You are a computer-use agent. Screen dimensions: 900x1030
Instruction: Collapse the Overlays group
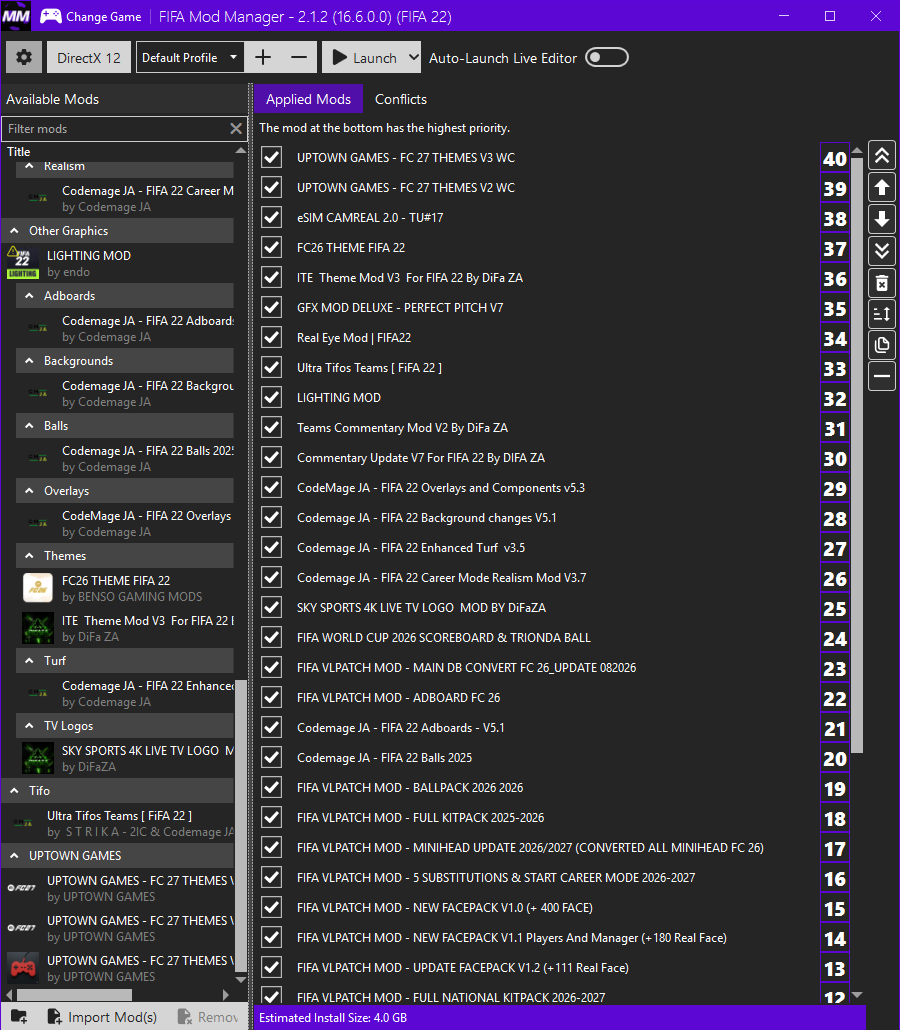30,491
